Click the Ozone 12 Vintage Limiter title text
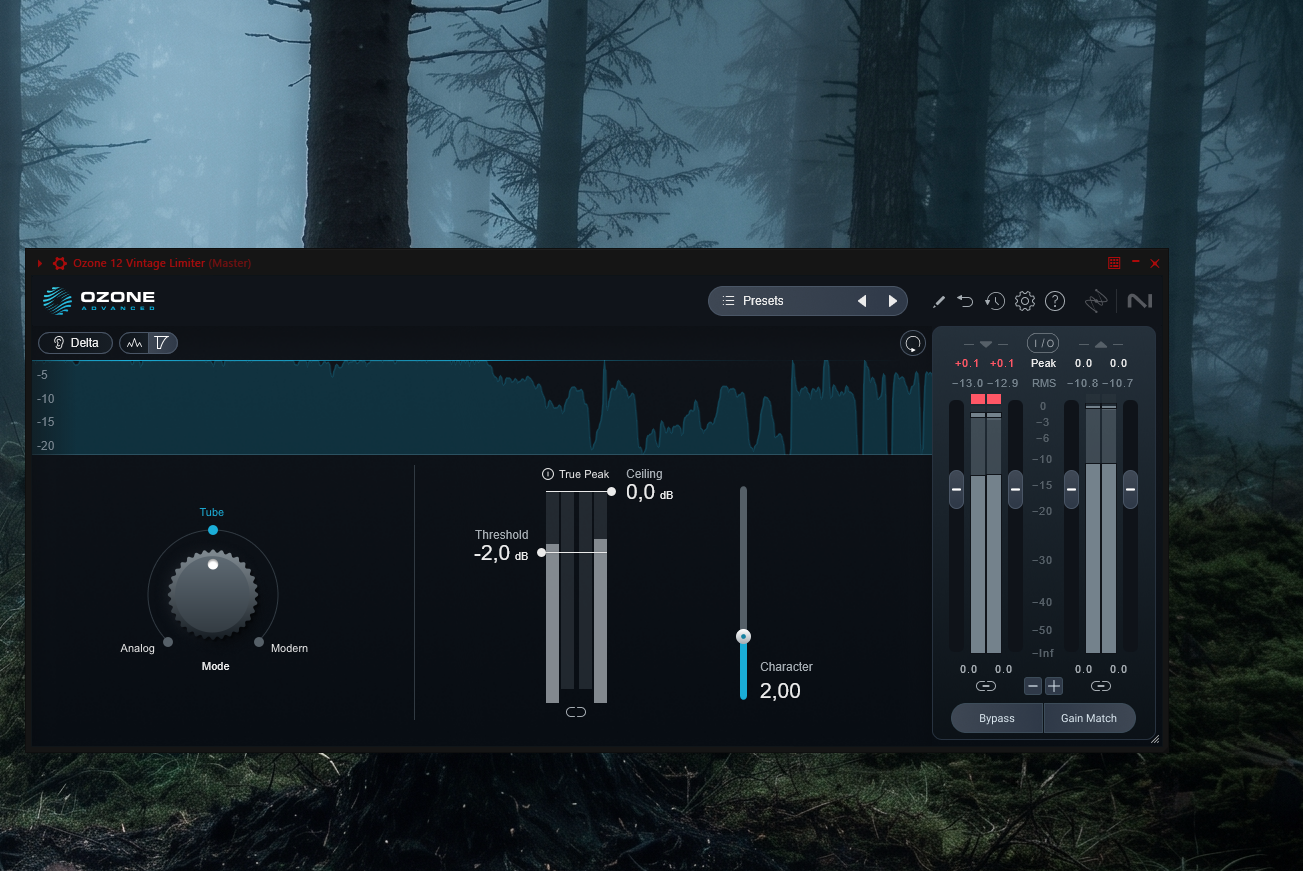The height and width of the screenshot is (871, 1303). [139, 263]
